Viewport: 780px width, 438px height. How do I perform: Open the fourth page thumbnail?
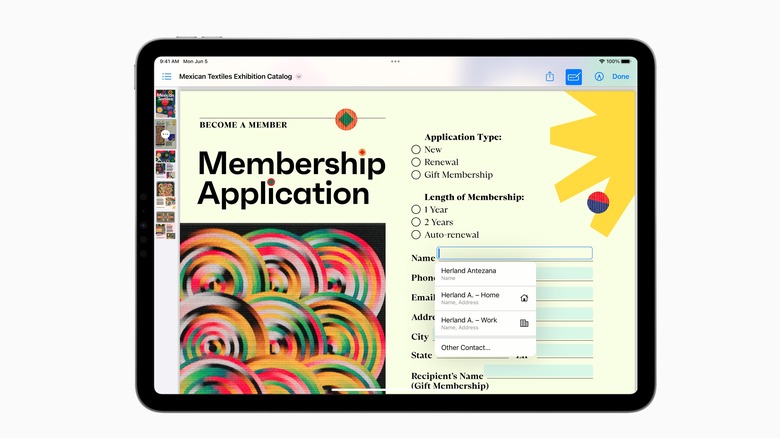click(165, 194)
